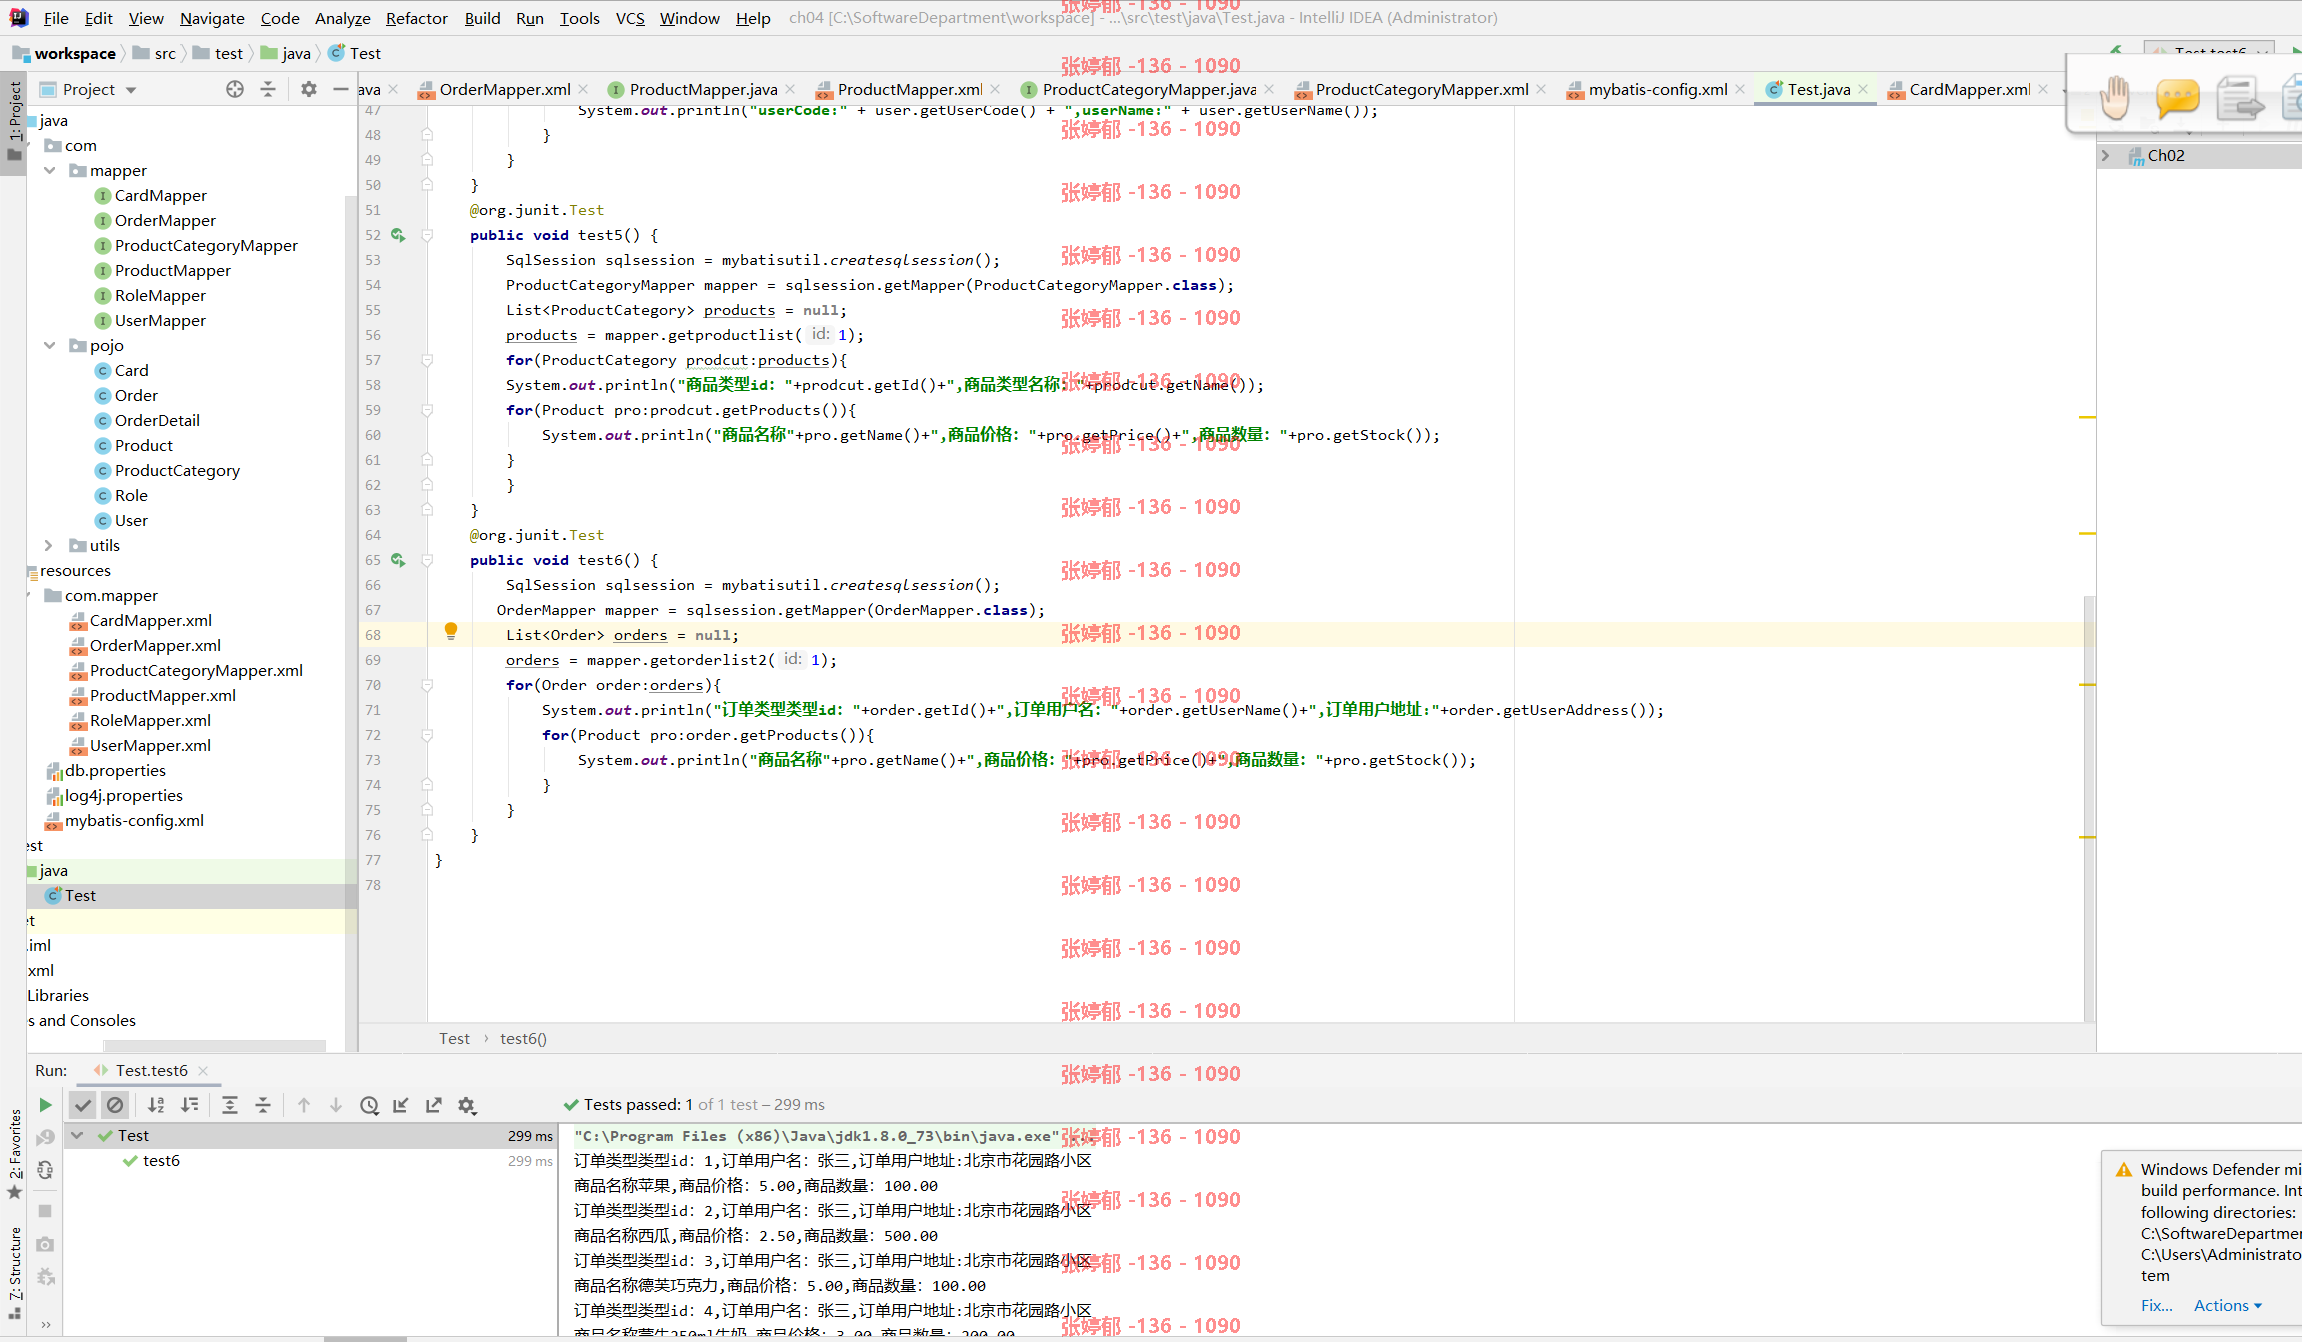The image size is (2302, 1342).
Task: Select test6 result in test tree
Action: [x=160, y=1161]
